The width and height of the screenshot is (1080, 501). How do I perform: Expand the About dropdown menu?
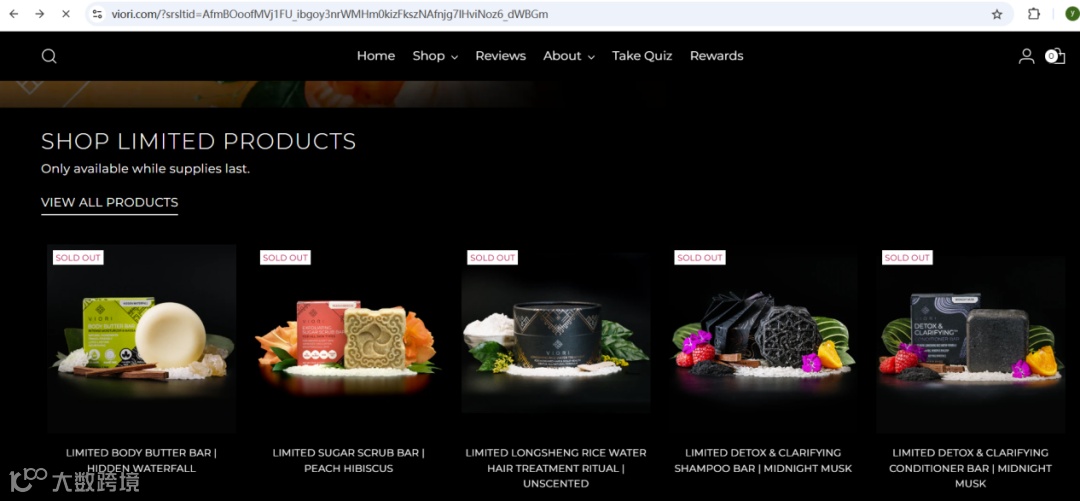pyautogui.click(x=569, y=56)
